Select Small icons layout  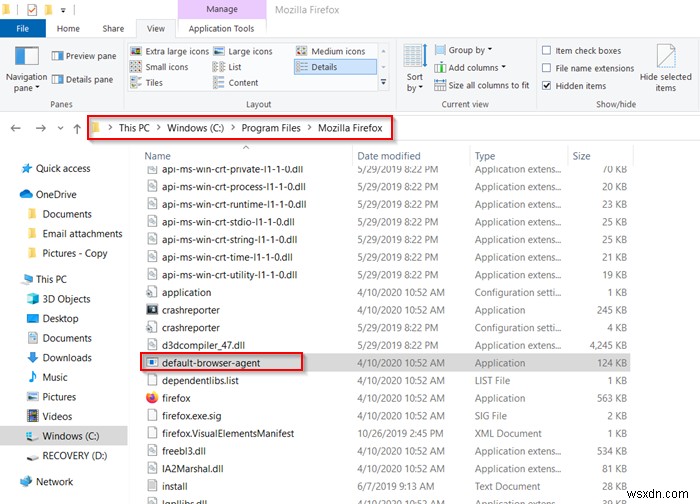tap(159, 67)
